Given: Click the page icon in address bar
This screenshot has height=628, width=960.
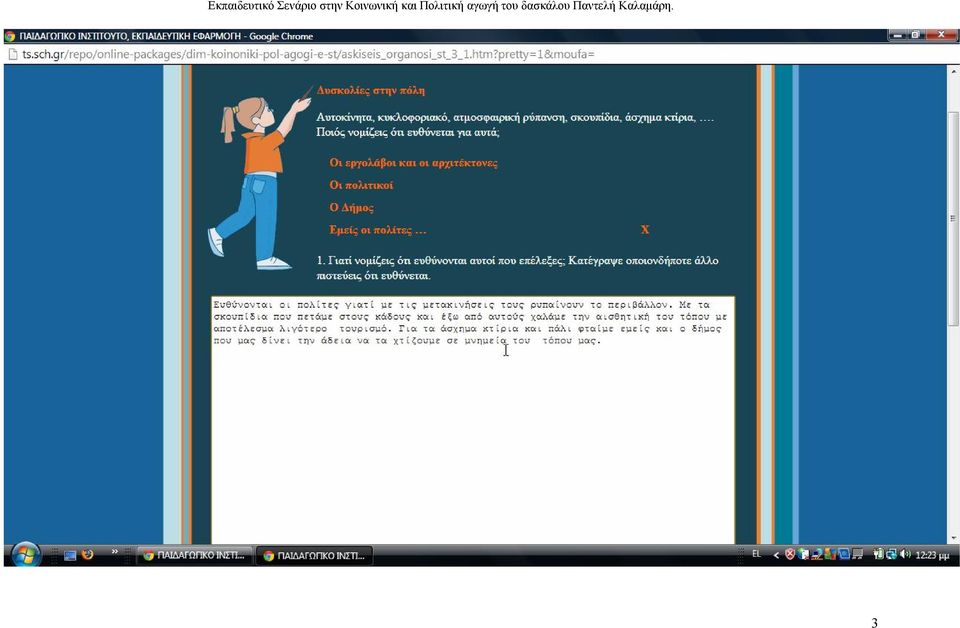Looking at the screenshot, I should pyautogui.click(x=12, y=54).
